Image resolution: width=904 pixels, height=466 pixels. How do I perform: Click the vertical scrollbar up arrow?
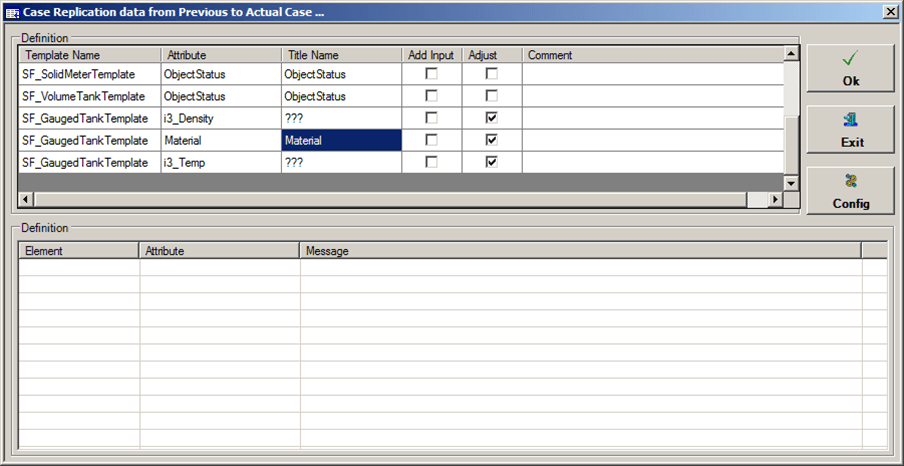(792, 54)
